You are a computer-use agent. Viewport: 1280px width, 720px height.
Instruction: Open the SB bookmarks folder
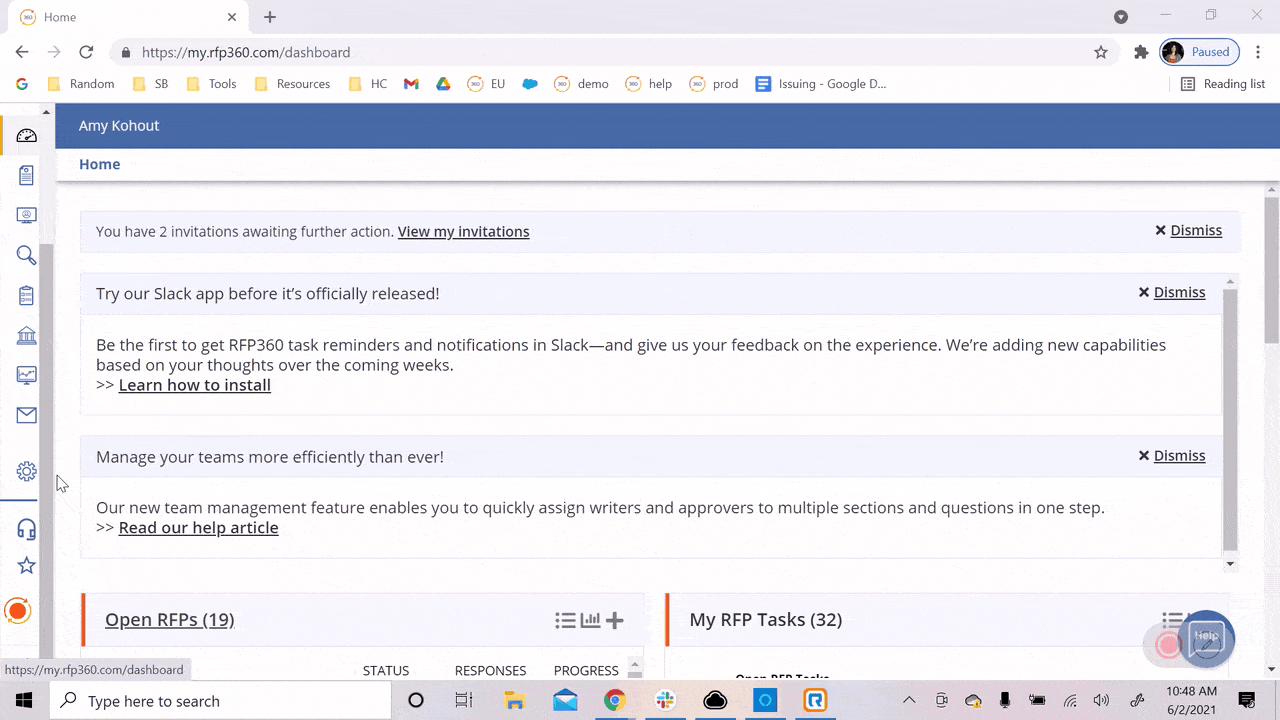coord(151,84)
